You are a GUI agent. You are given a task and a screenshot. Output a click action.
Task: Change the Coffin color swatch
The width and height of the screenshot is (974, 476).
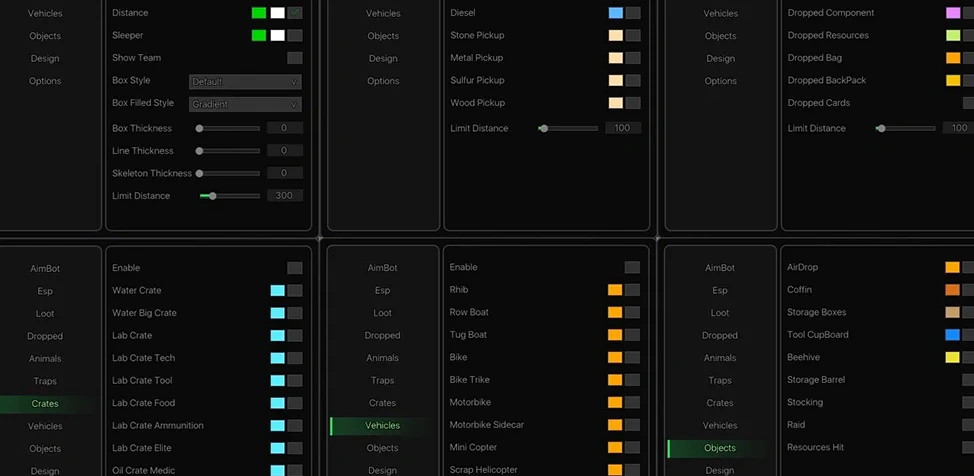click(x=952, y=290)
